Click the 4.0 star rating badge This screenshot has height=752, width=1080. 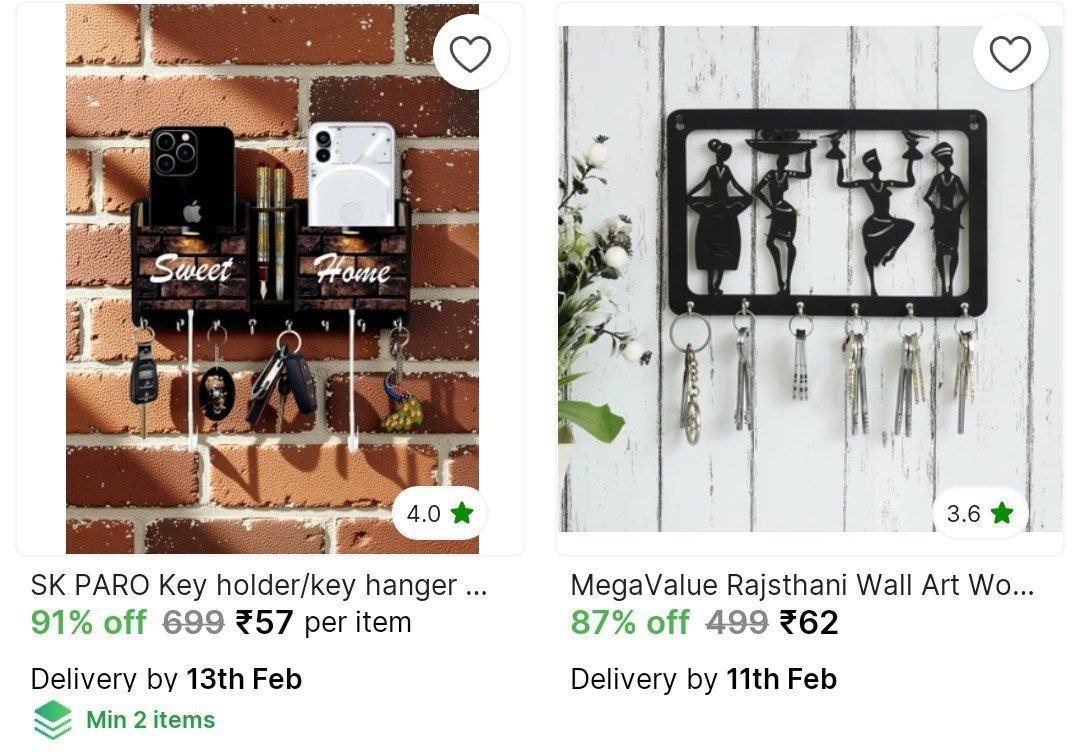pyautogui.click(x=439, y=513)
